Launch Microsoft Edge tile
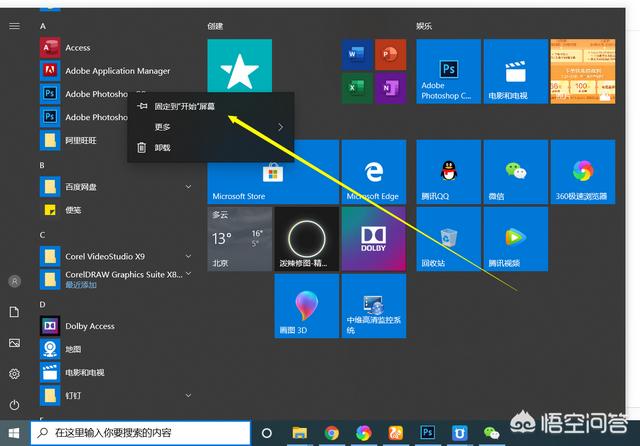 (374, 172)
